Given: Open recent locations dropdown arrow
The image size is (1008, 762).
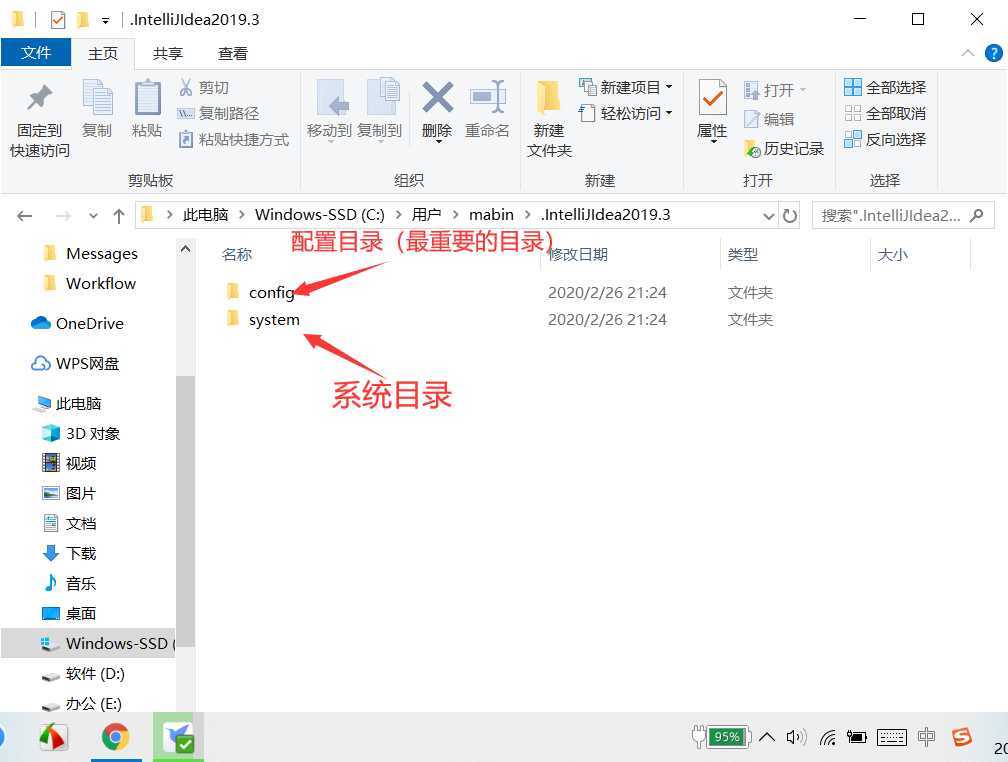Looking at the screenshot, I should [93, 216].
